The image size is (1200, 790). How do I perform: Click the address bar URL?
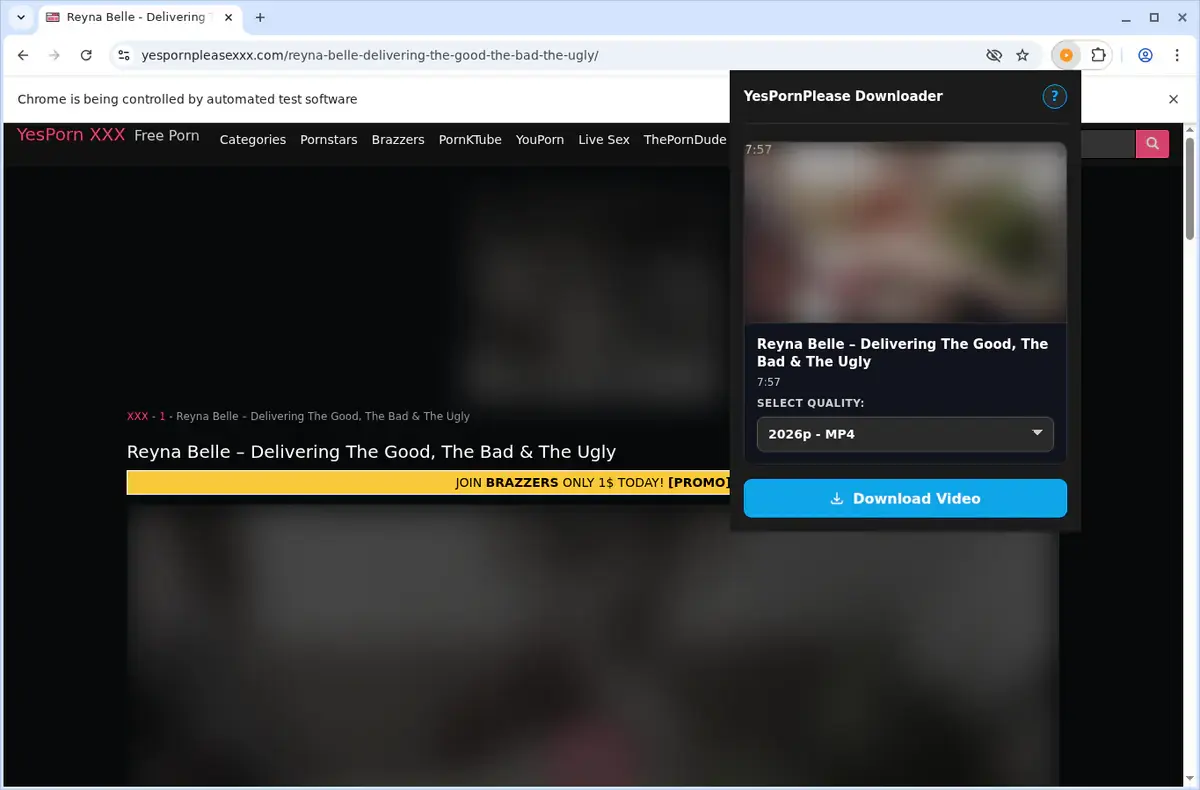coord(370,55)
